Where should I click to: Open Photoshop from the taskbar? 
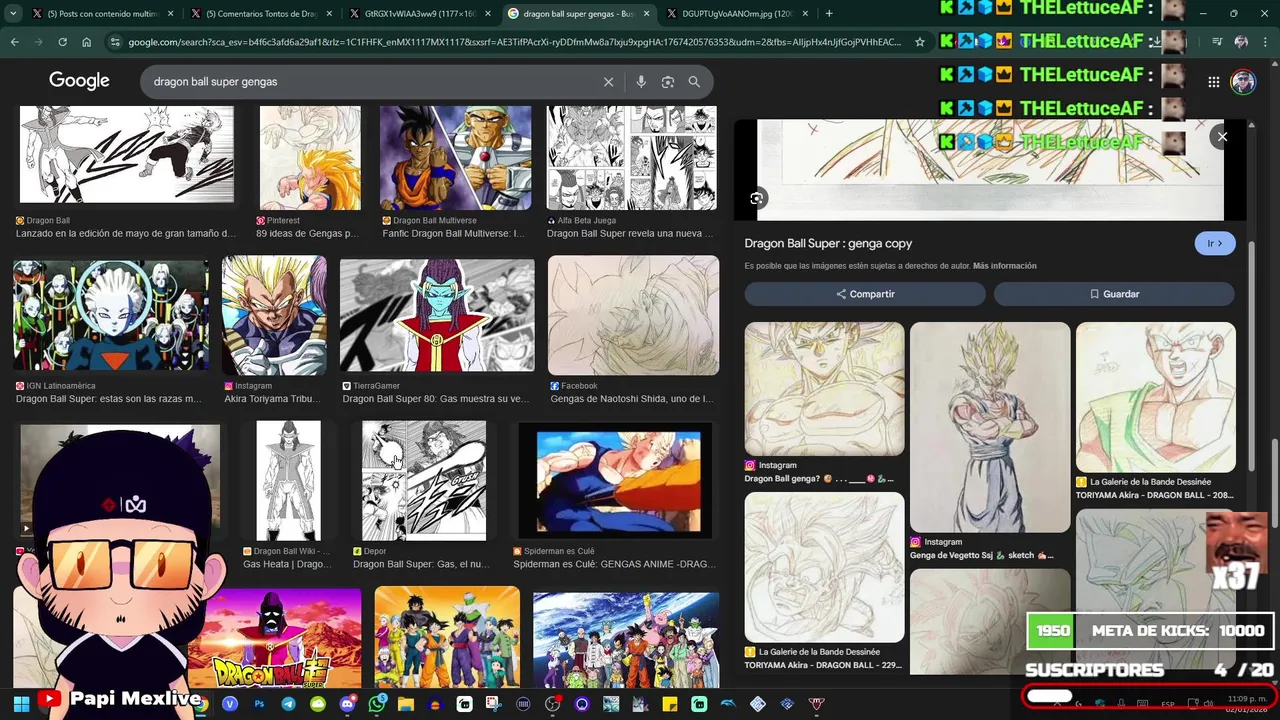click(259, 704)
